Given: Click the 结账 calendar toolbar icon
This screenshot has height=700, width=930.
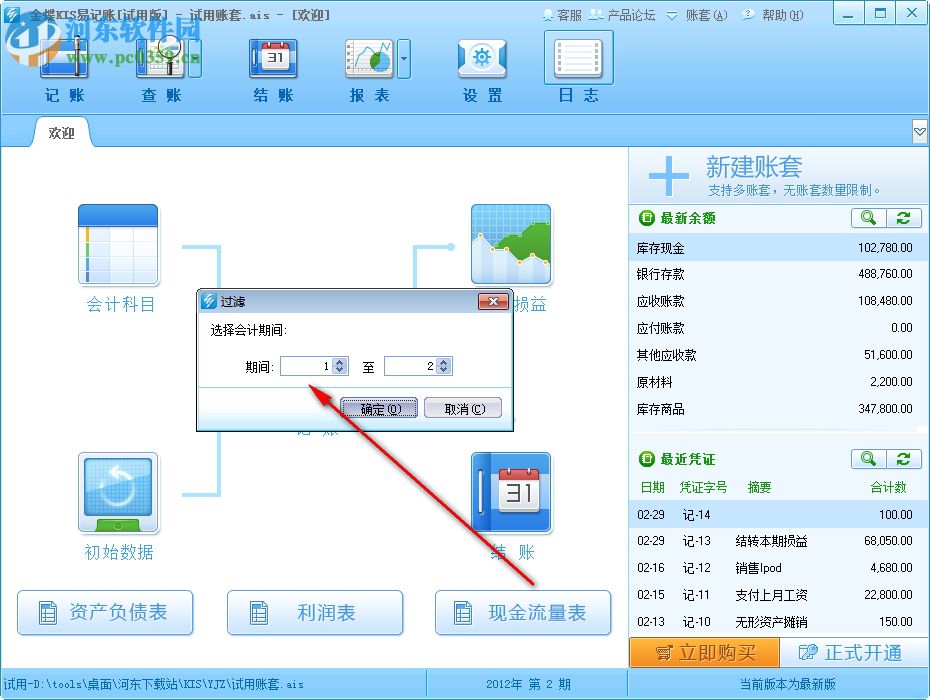Looking at the screenshot, I should tap(272, 58).
